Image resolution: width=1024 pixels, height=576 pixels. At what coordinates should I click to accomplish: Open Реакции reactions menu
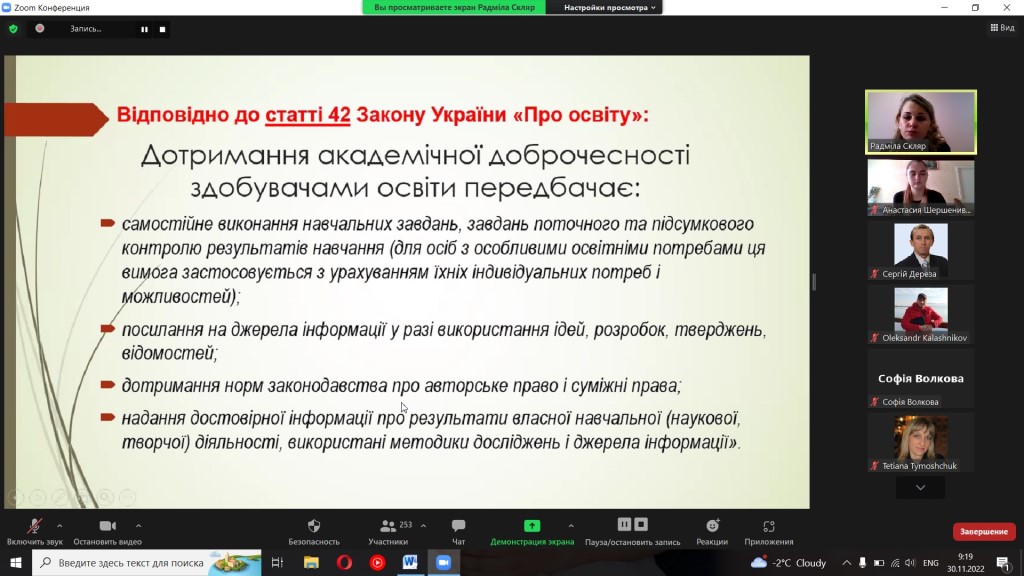coord(712,532)
